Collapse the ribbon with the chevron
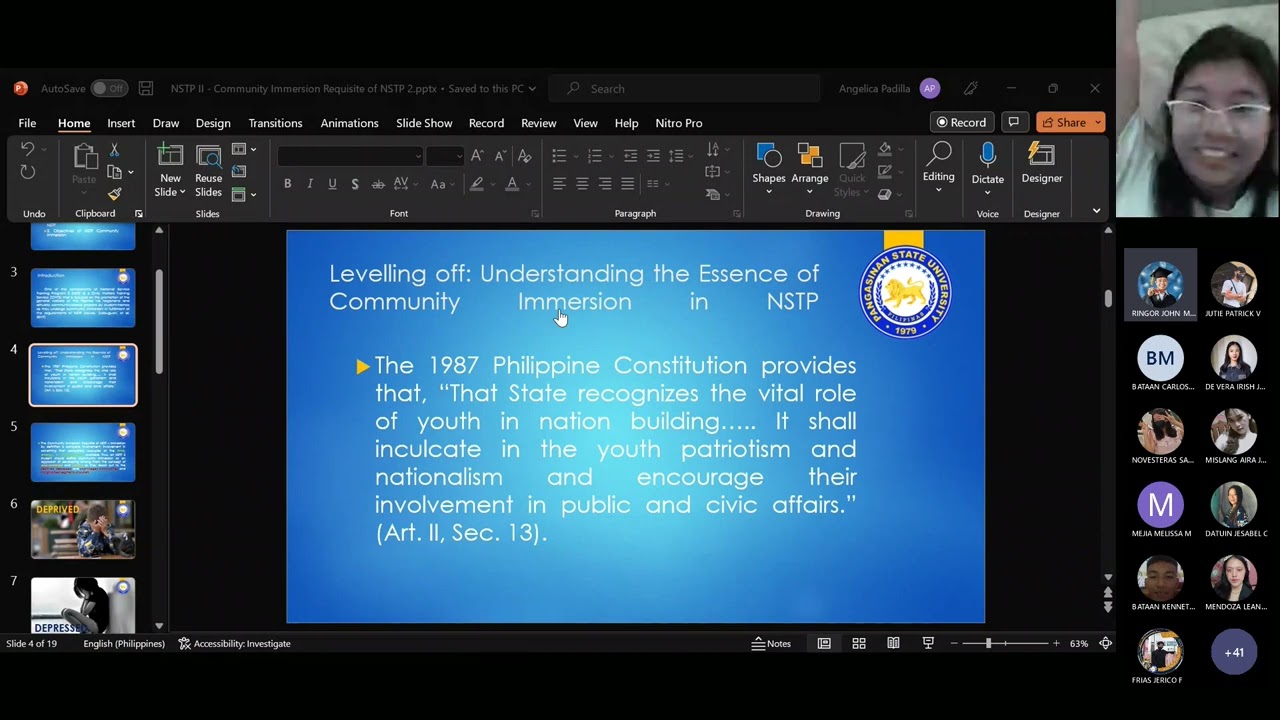Image resolution: width=1280 pixels, height=720 pixels. tap(1096, 211)
